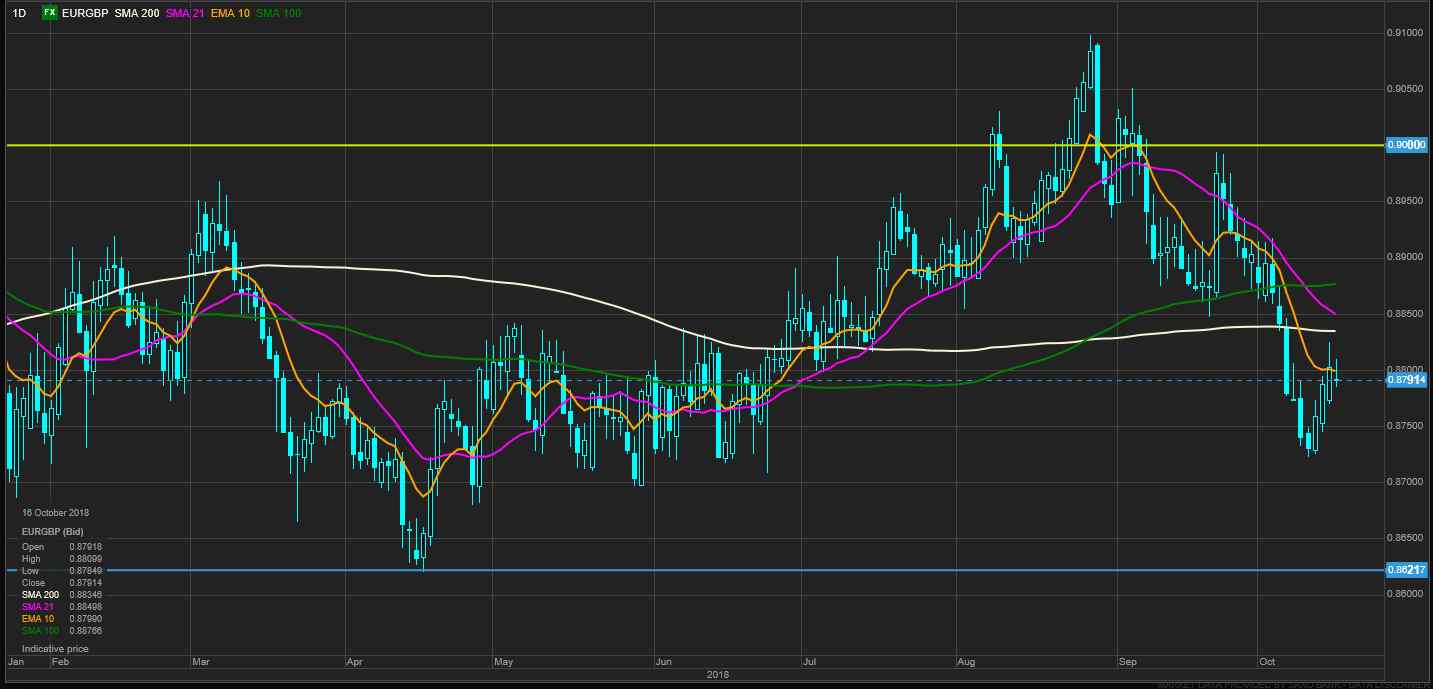Select the magenta SMA 21 header label
Image resolution: width=1433 pixels, height=689 pixels.
[x=187, y=13]
